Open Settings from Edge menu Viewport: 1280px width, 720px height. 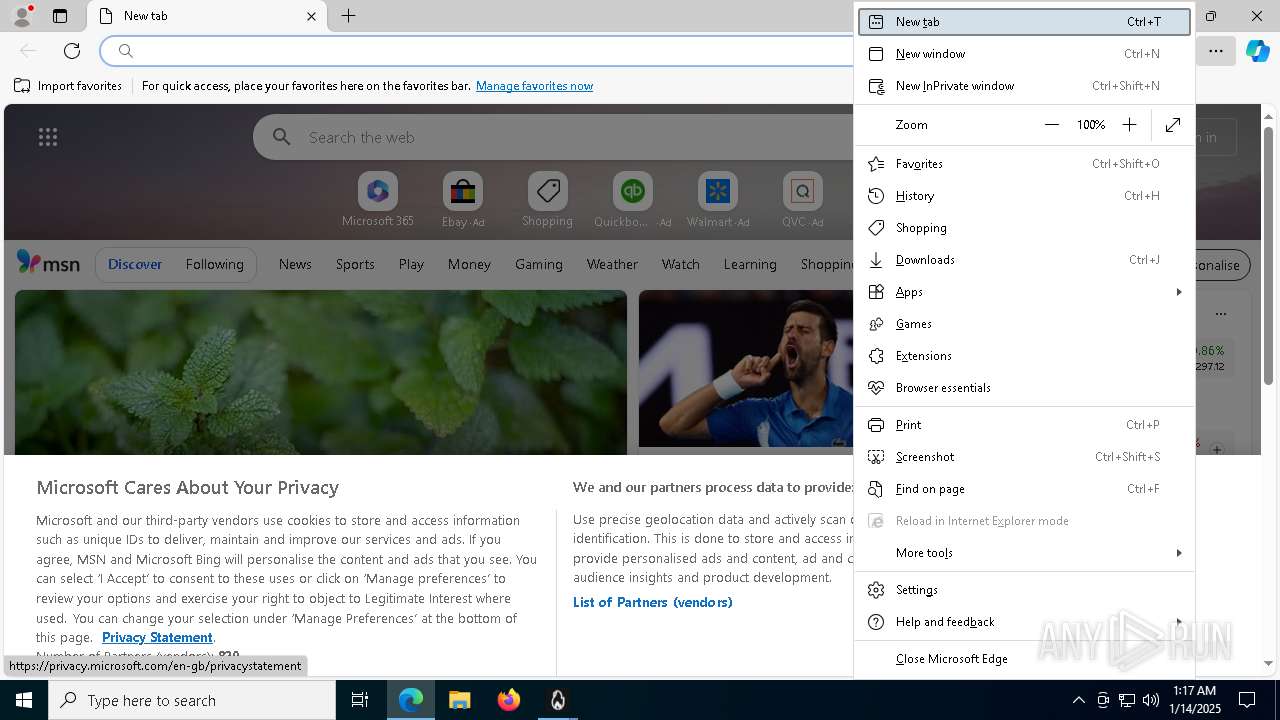(1024, 590)
